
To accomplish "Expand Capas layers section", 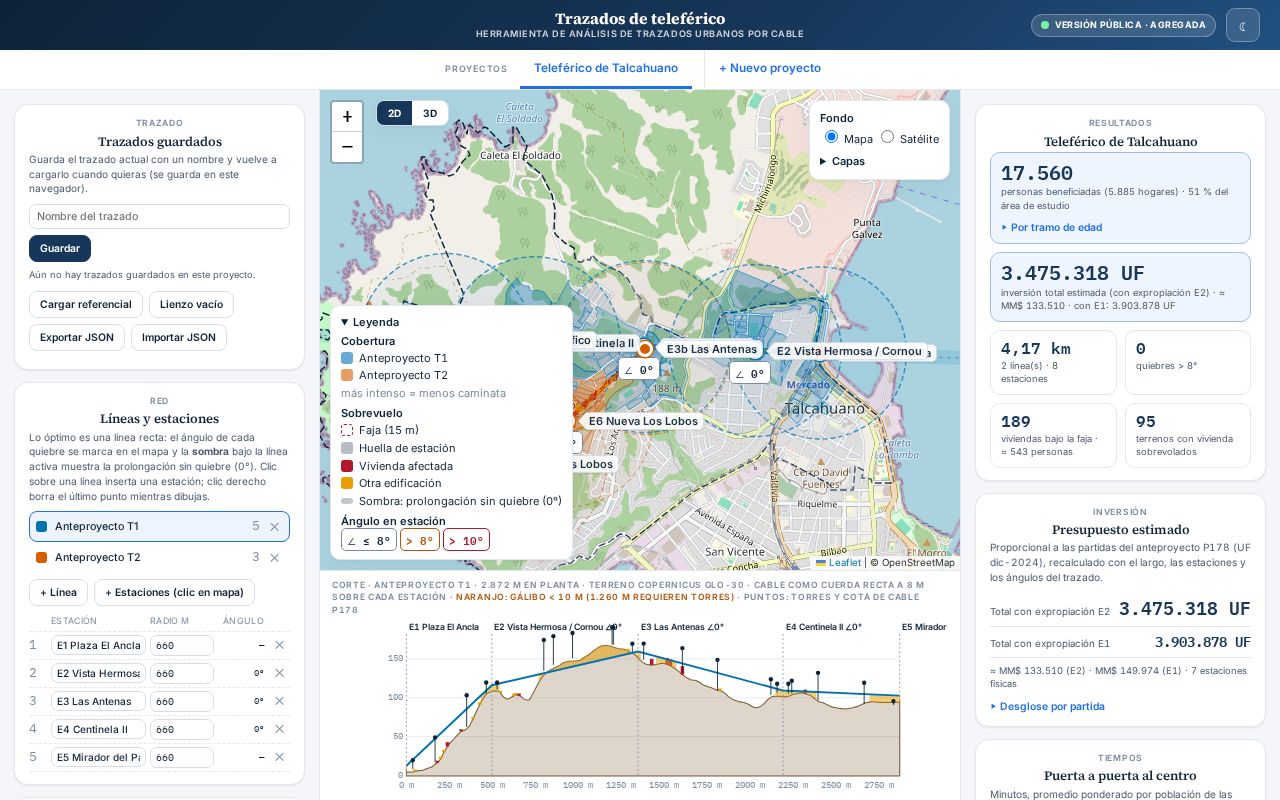I will pos(842,161).
